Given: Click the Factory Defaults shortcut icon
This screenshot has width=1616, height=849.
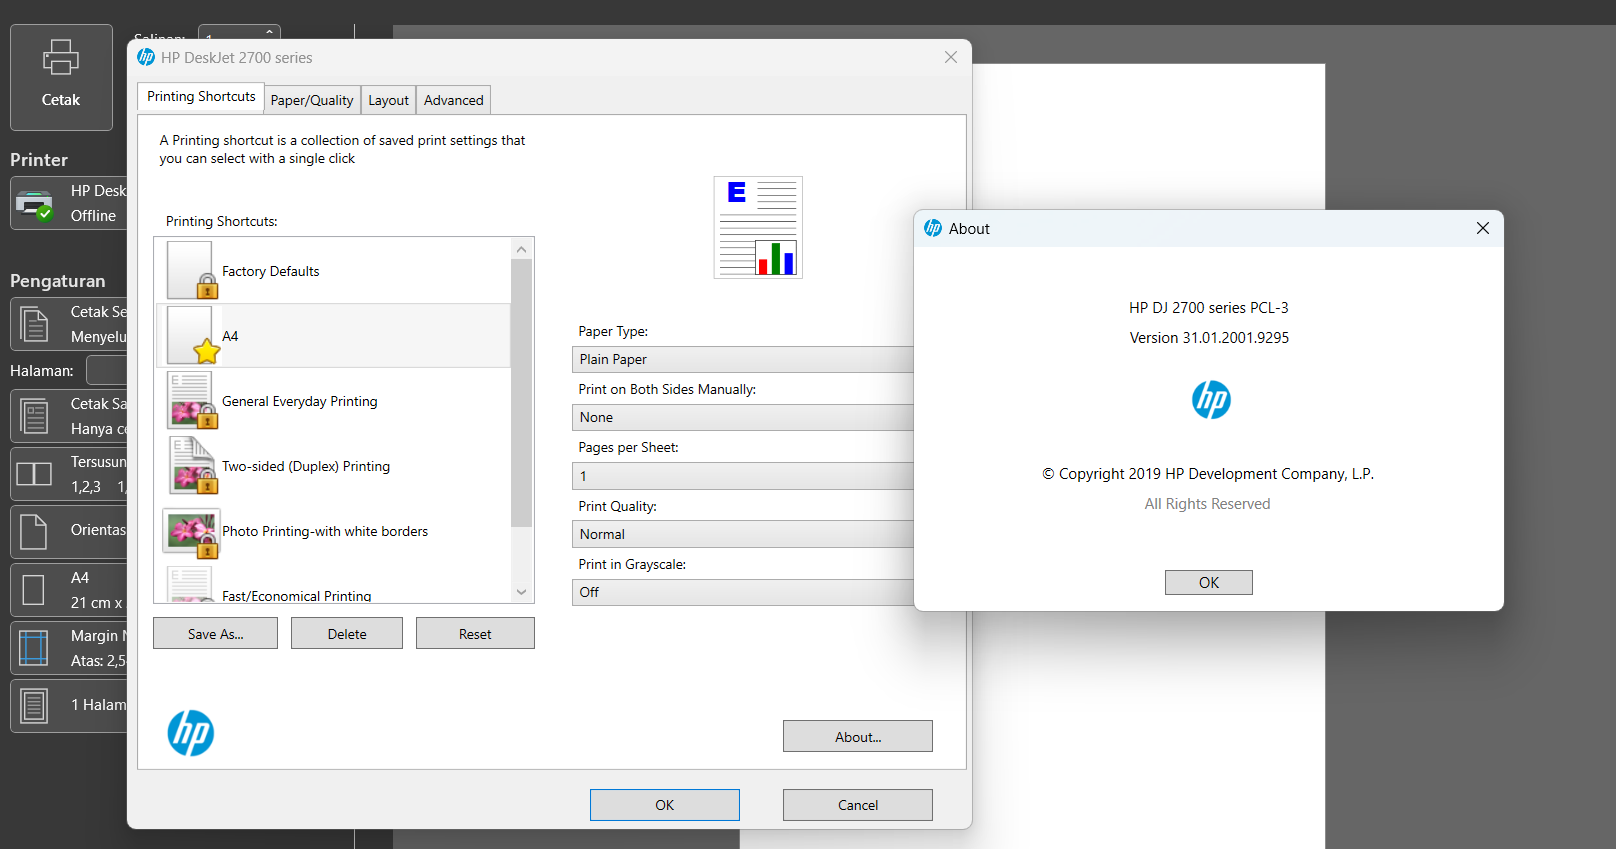Looking at the screenshot, I should tap(190, 270).
